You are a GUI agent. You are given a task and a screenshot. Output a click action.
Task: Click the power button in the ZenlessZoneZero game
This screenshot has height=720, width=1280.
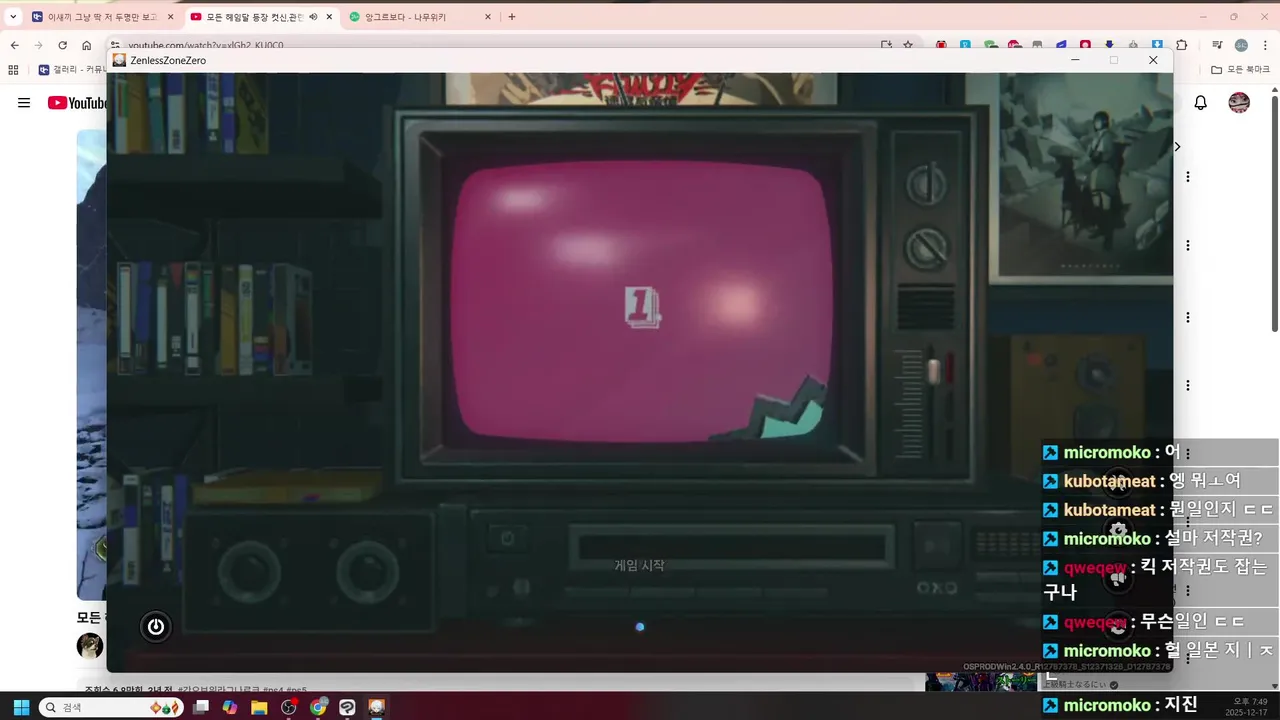pos(155,627)
